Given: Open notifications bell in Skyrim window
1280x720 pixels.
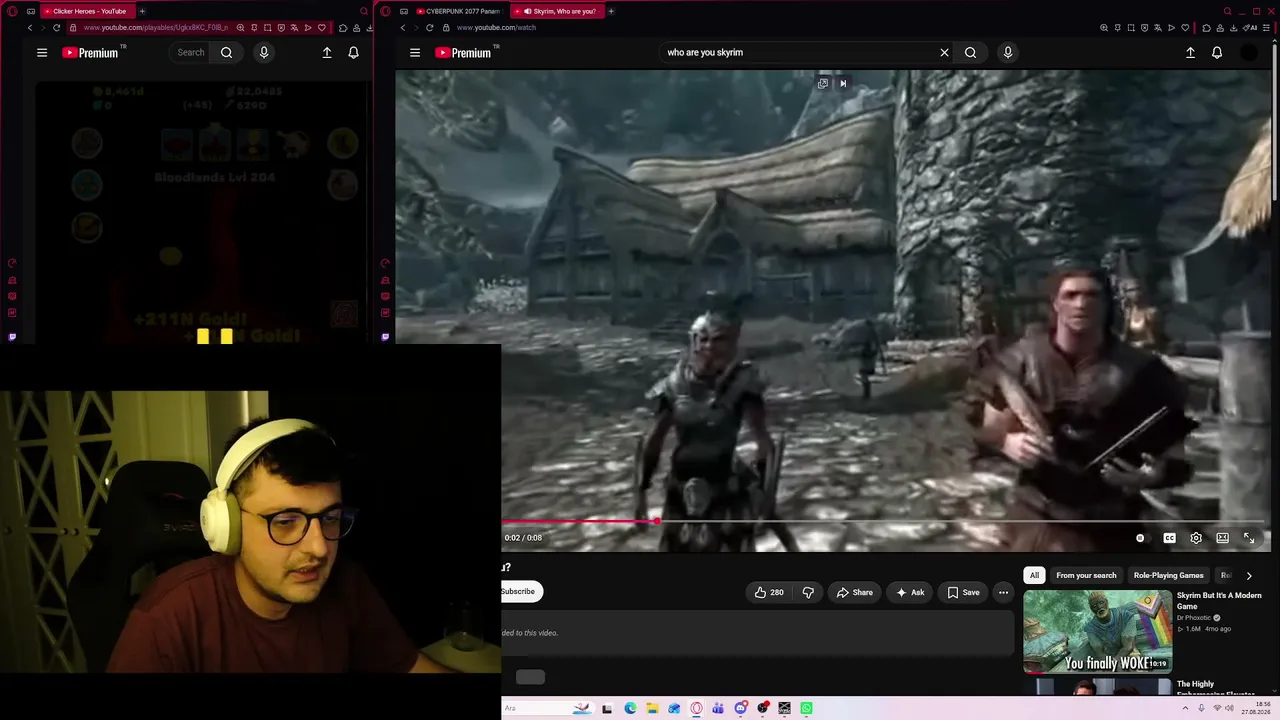Looking at the screenshot, I should coord(1217,52).
